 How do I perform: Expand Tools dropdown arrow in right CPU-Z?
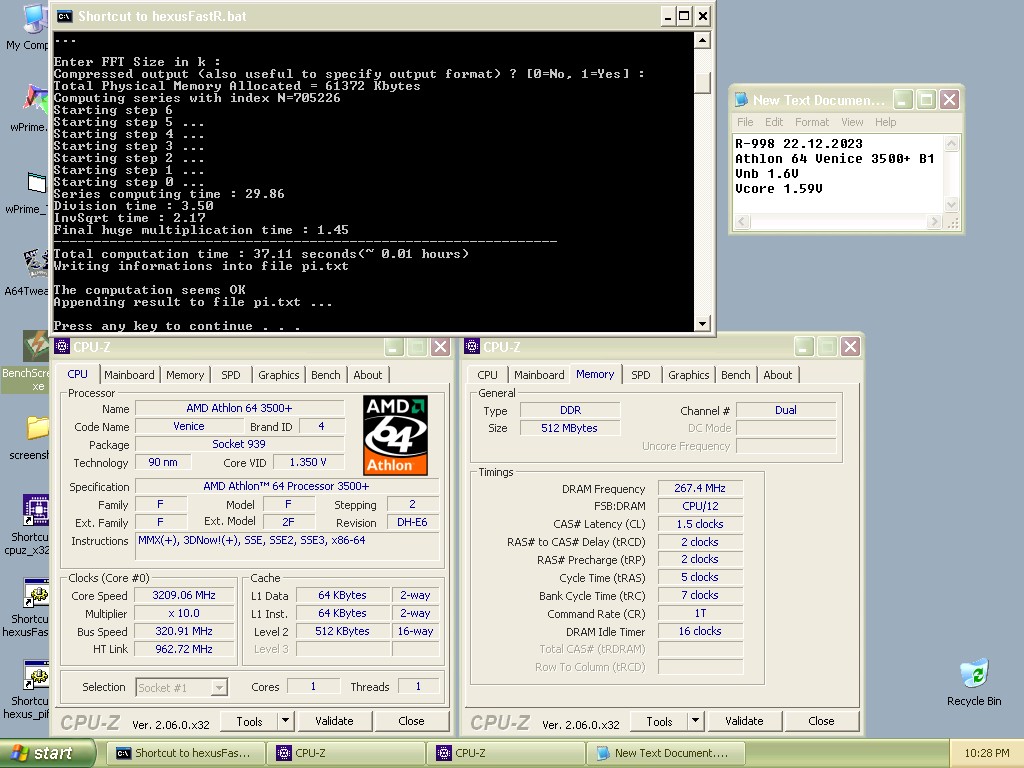click(696, 721)
